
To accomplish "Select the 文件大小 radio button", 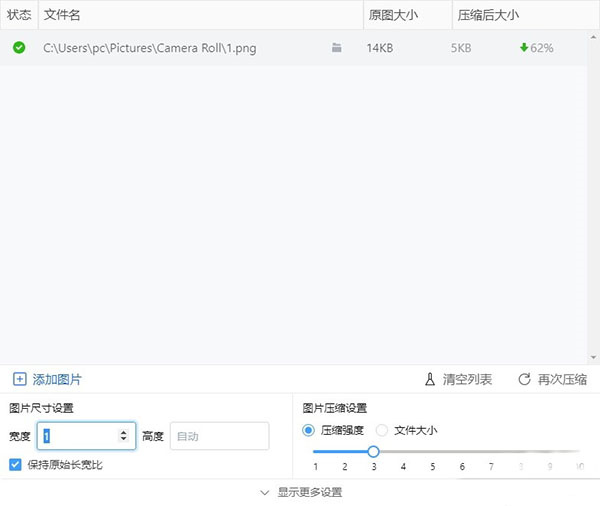I will click(382, 430).
